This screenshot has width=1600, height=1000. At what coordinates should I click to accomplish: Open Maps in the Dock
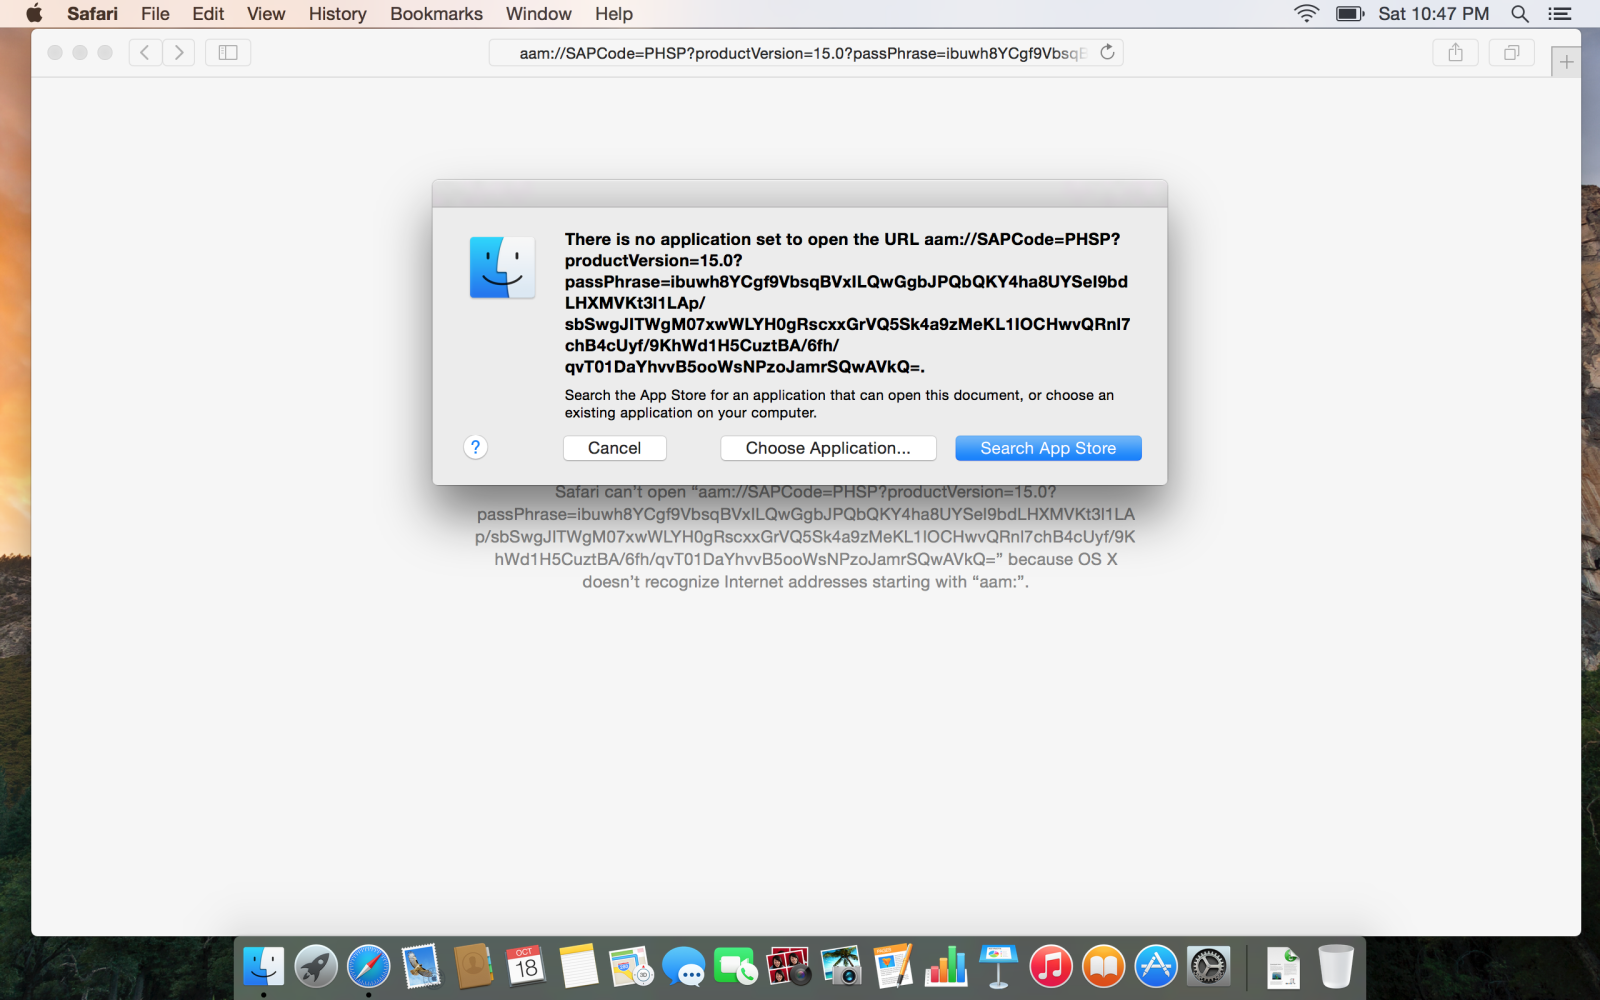tap(631, 967)
